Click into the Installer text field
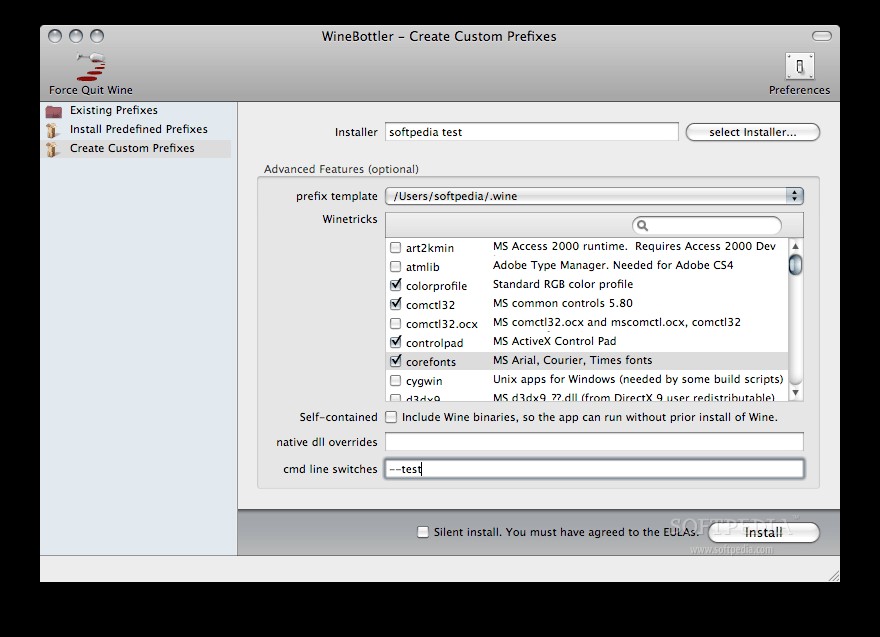880x637 pixels. 531,132
